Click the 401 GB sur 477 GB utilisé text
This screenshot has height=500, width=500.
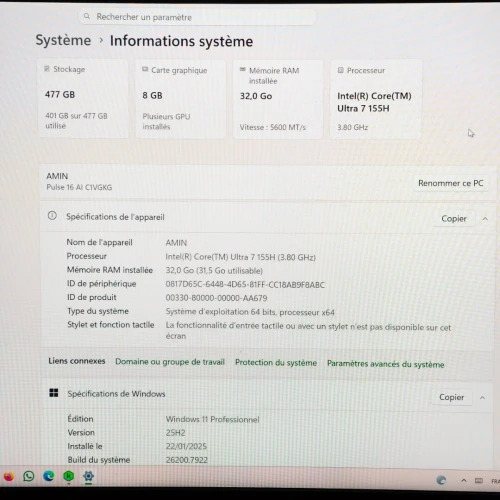point(76,121)
